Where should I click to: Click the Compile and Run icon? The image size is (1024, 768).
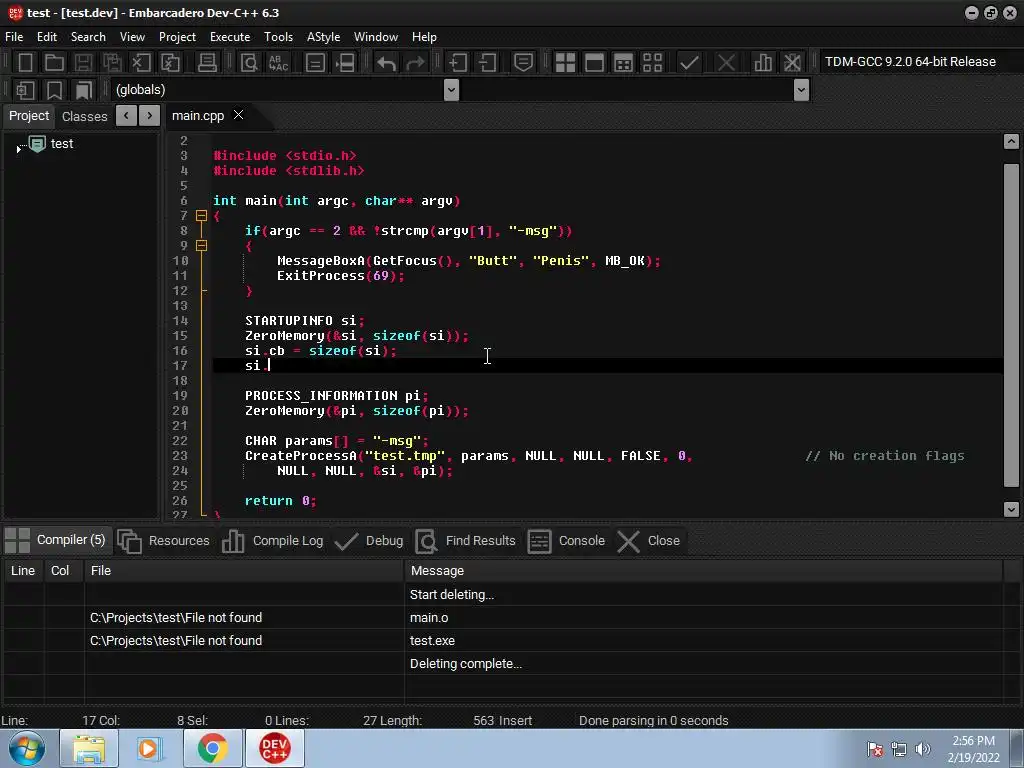point(624,62)
